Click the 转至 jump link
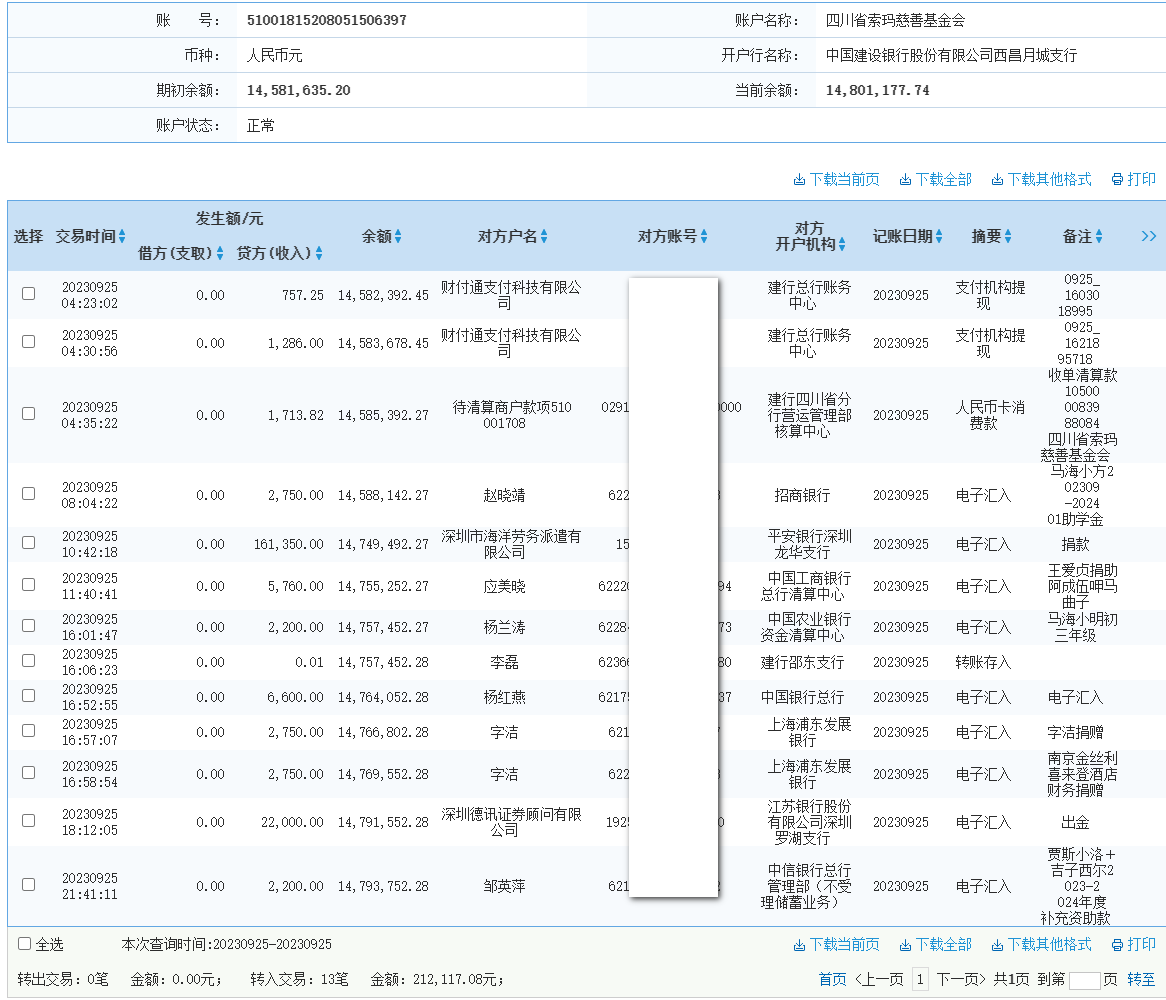 1141,980
